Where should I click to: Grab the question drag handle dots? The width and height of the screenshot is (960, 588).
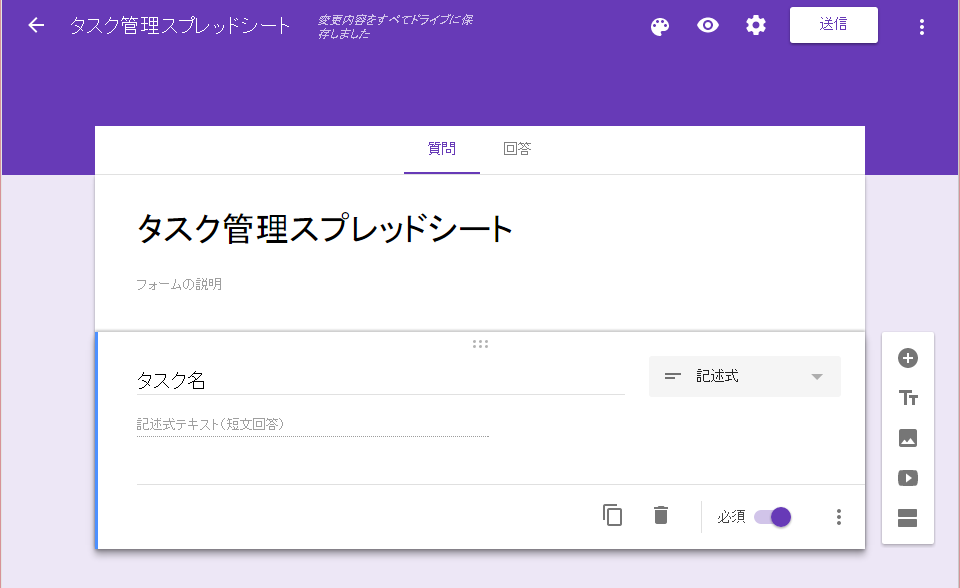(480, 344)
